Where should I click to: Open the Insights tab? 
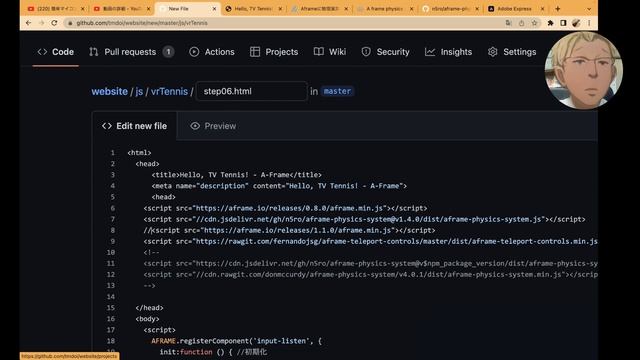449,52
